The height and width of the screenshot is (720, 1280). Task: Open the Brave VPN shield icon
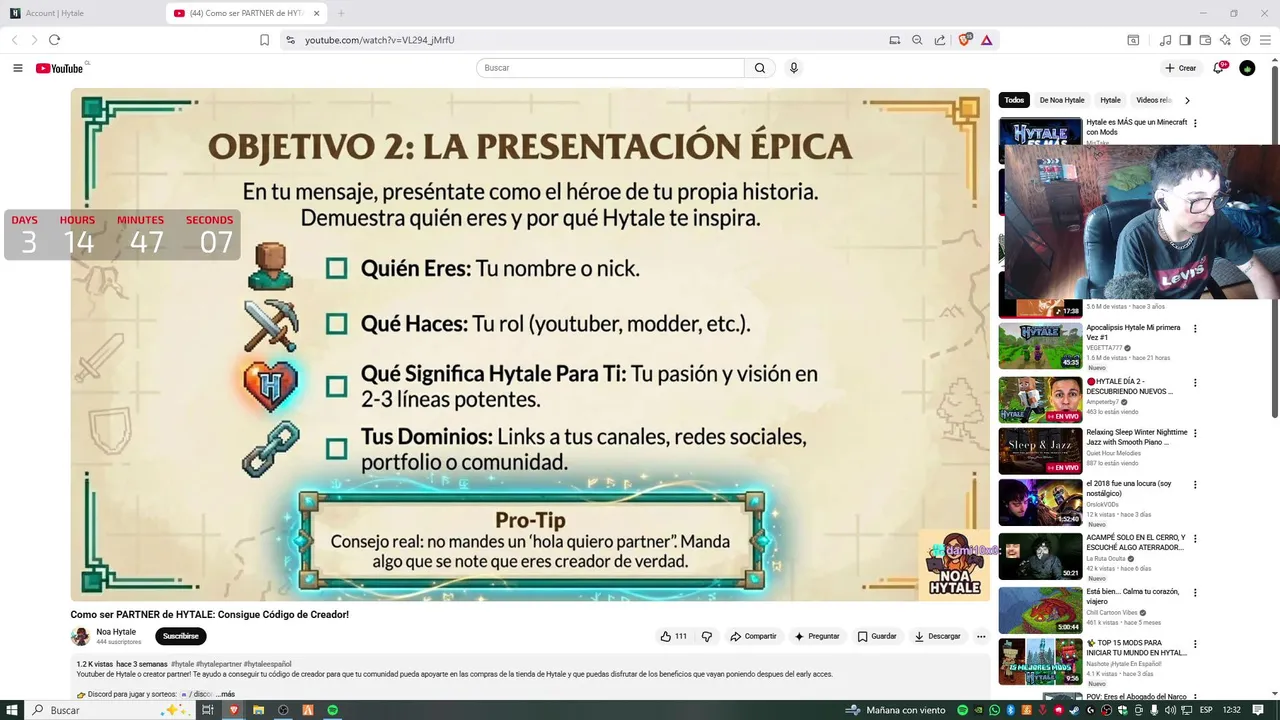pos(1245,40)
